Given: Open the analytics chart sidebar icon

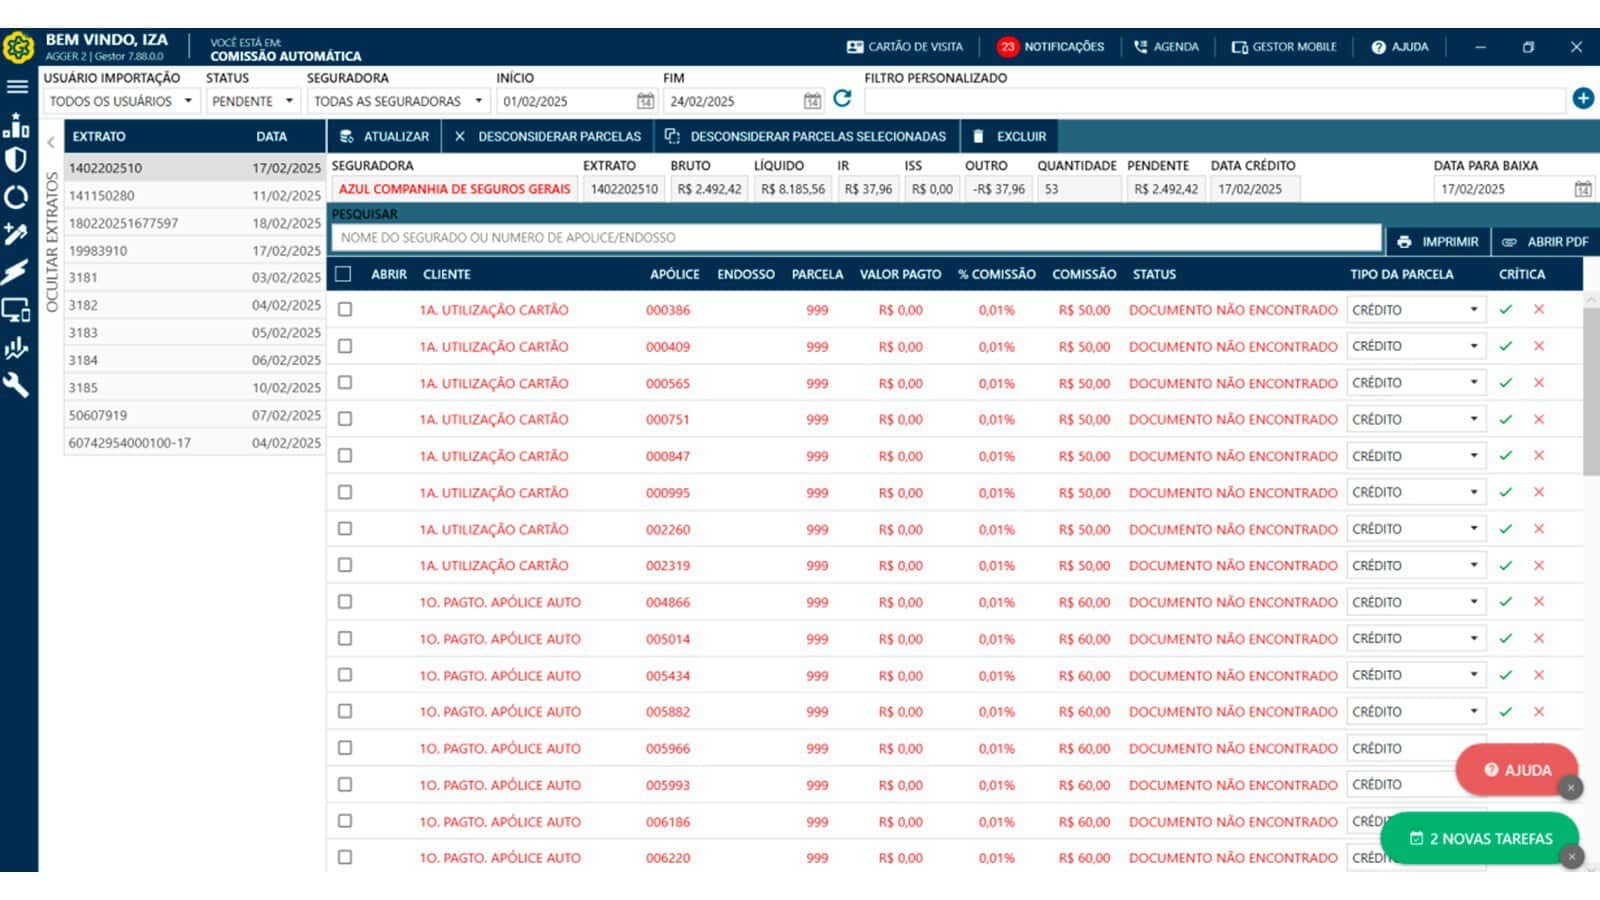Looking at the screenshot, I should pos(16,348).
